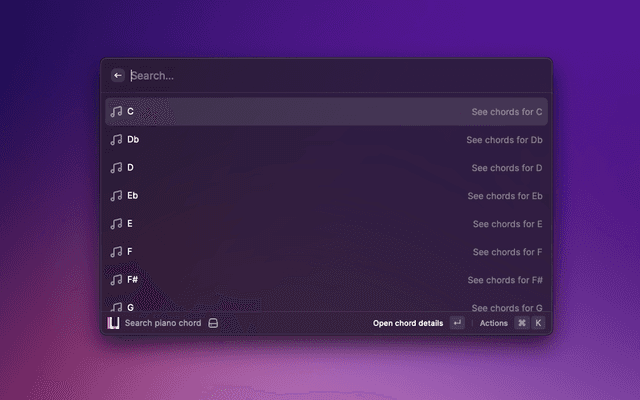This screenshot has height=400, width=640.
Task: Click the music note icon beside Db
Action: [116, 140]
